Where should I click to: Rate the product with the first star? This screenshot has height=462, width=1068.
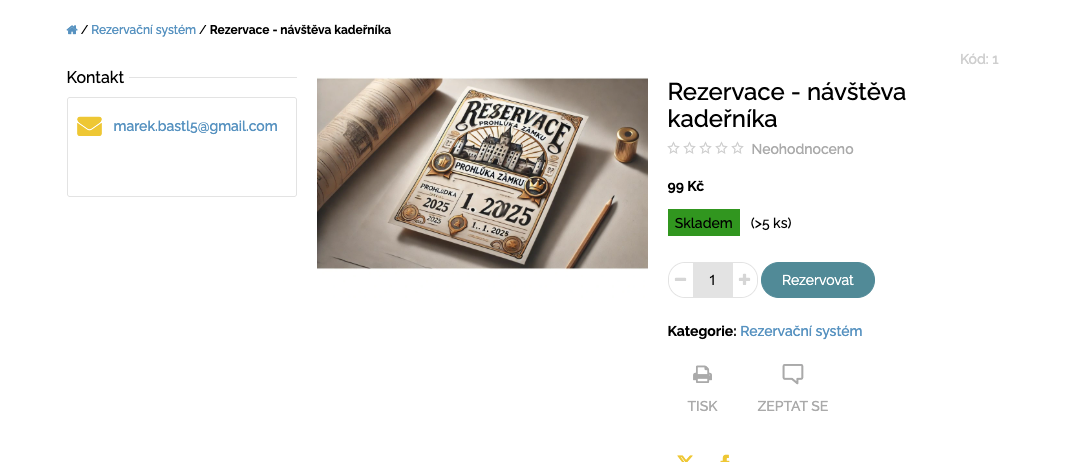(674, 149)
